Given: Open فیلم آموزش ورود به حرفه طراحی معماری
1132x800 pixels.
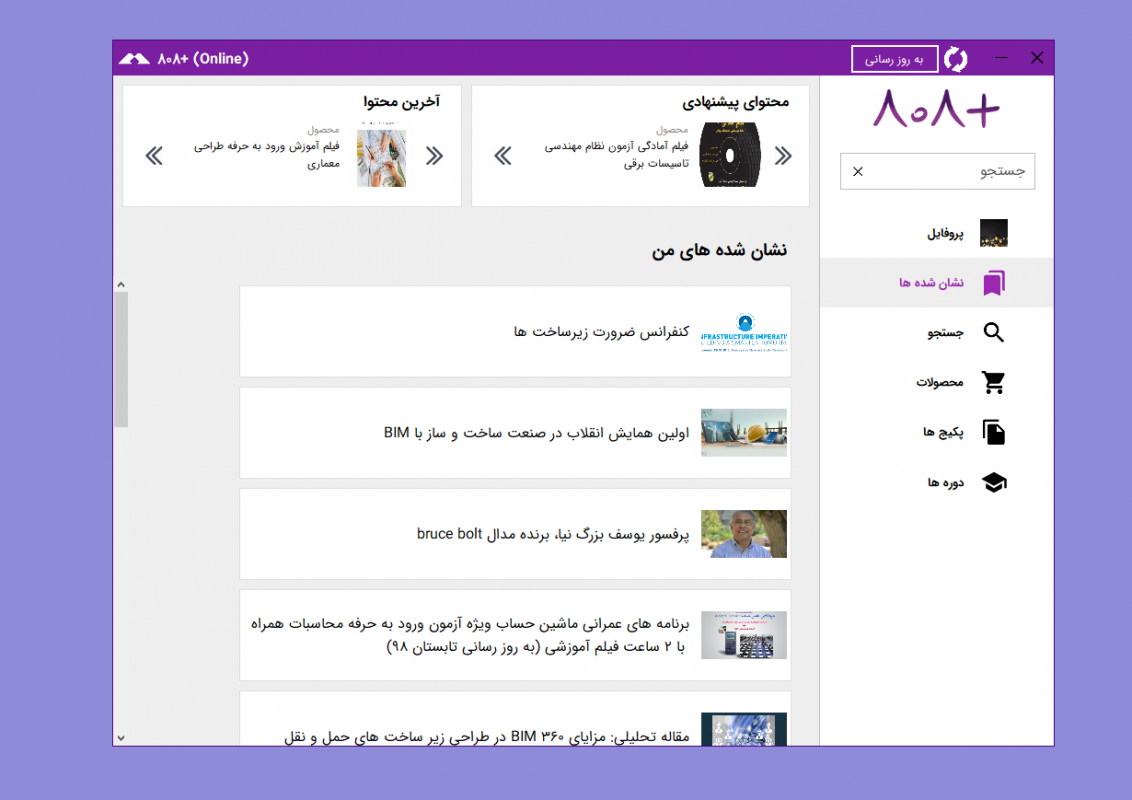Looking at the screenshot, I should [266, 155].
